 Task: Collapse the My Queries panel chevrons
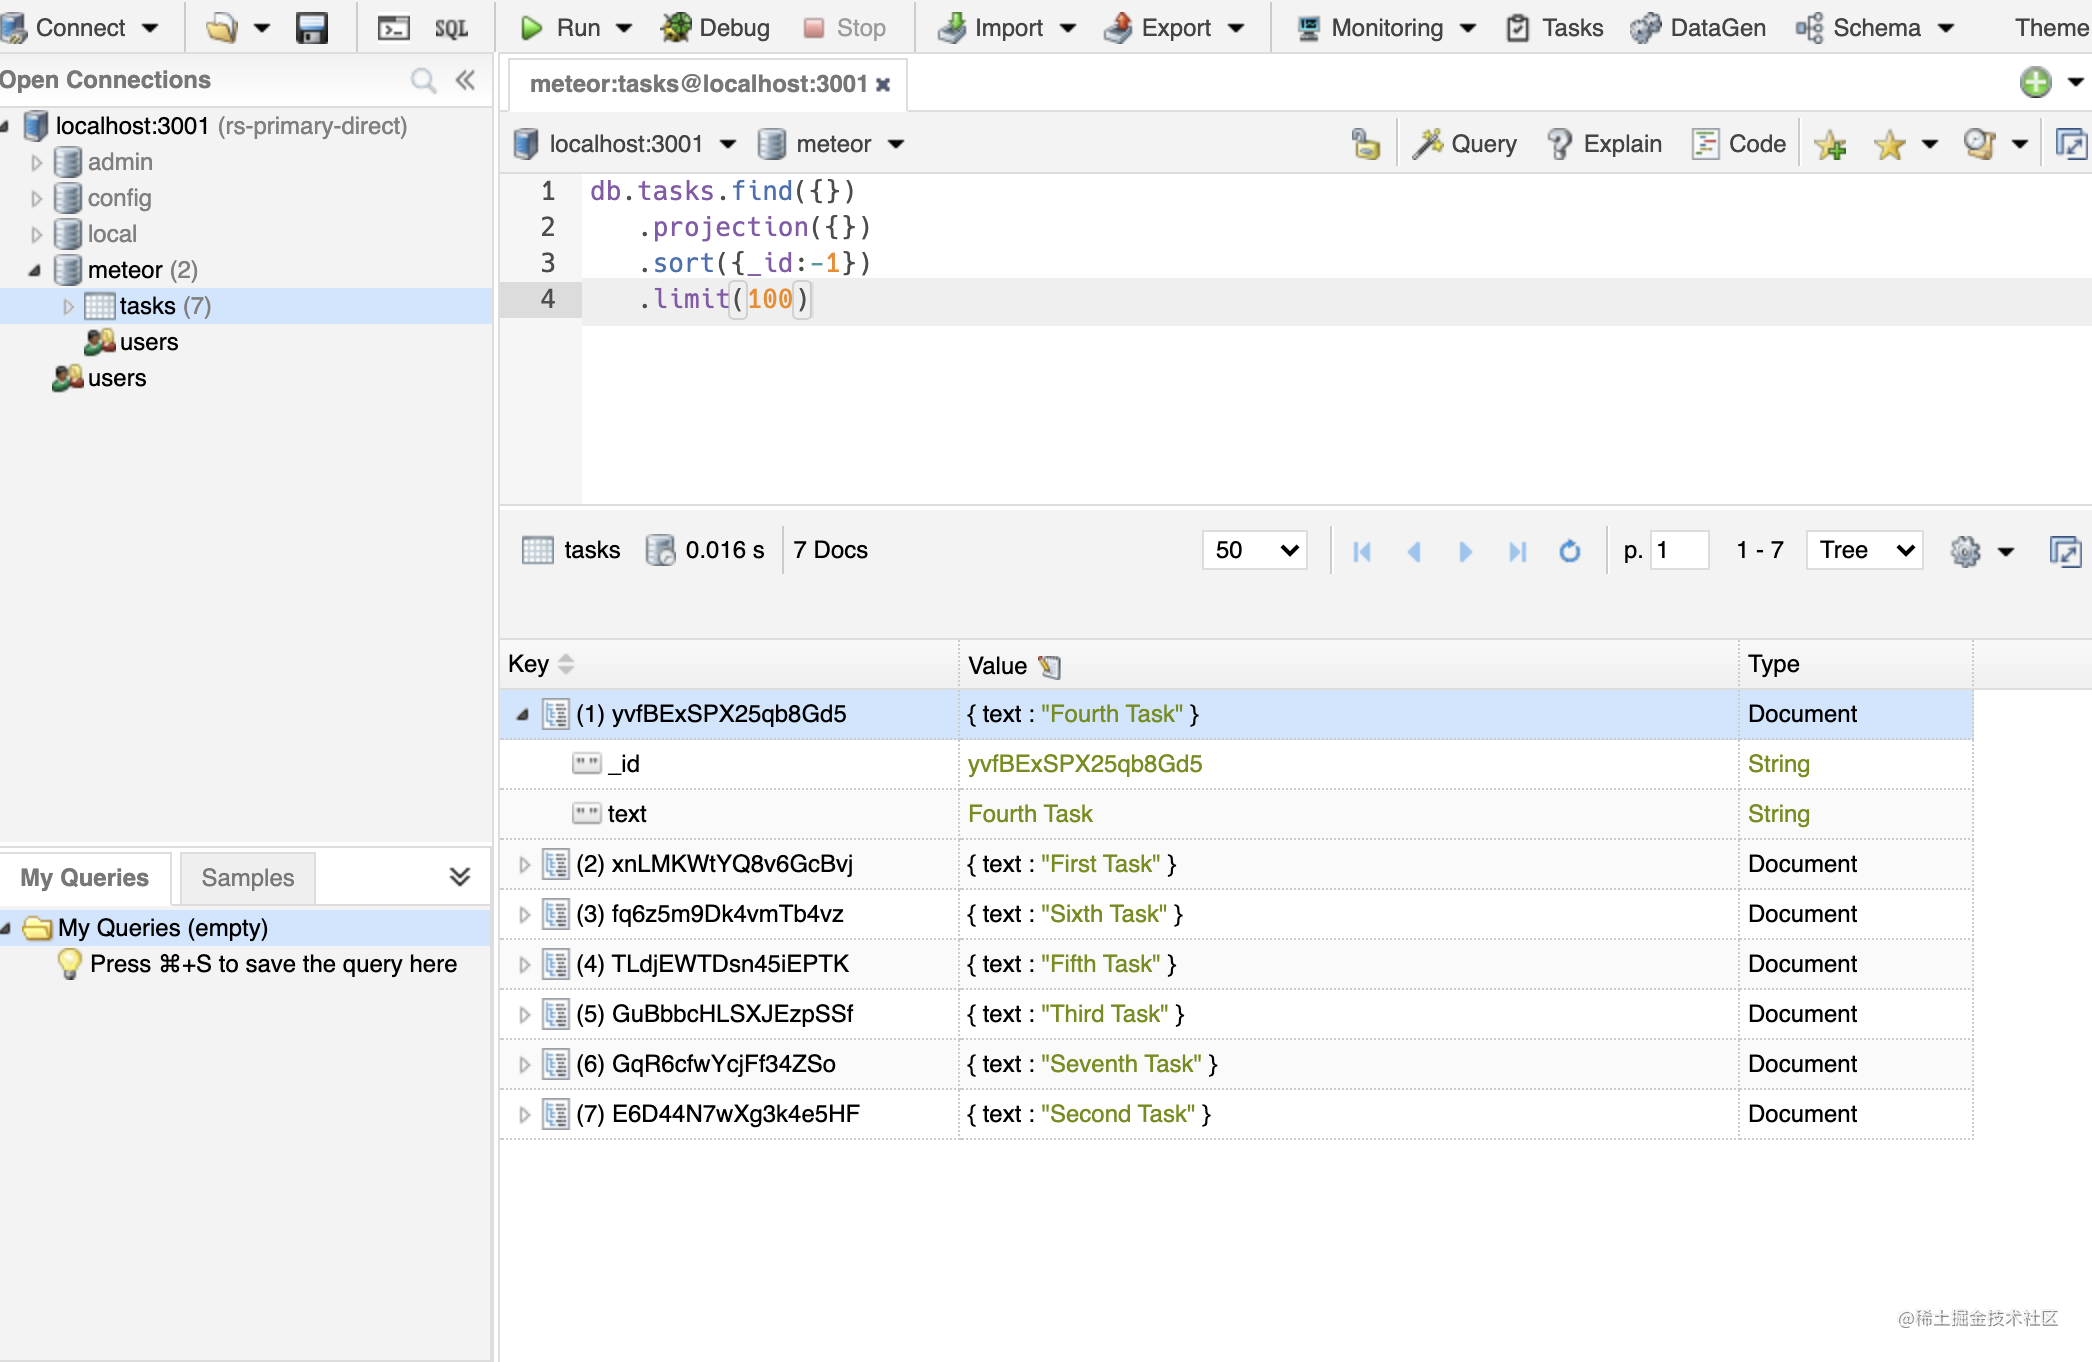(x=460, y=877)
